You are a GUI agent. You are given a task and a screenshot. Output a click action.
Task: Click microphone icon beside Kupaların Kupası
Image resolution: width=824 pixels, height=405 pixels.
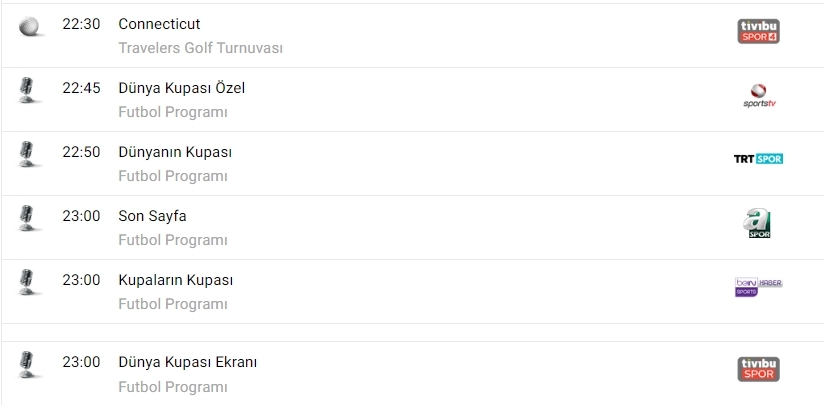coord(28,282)
